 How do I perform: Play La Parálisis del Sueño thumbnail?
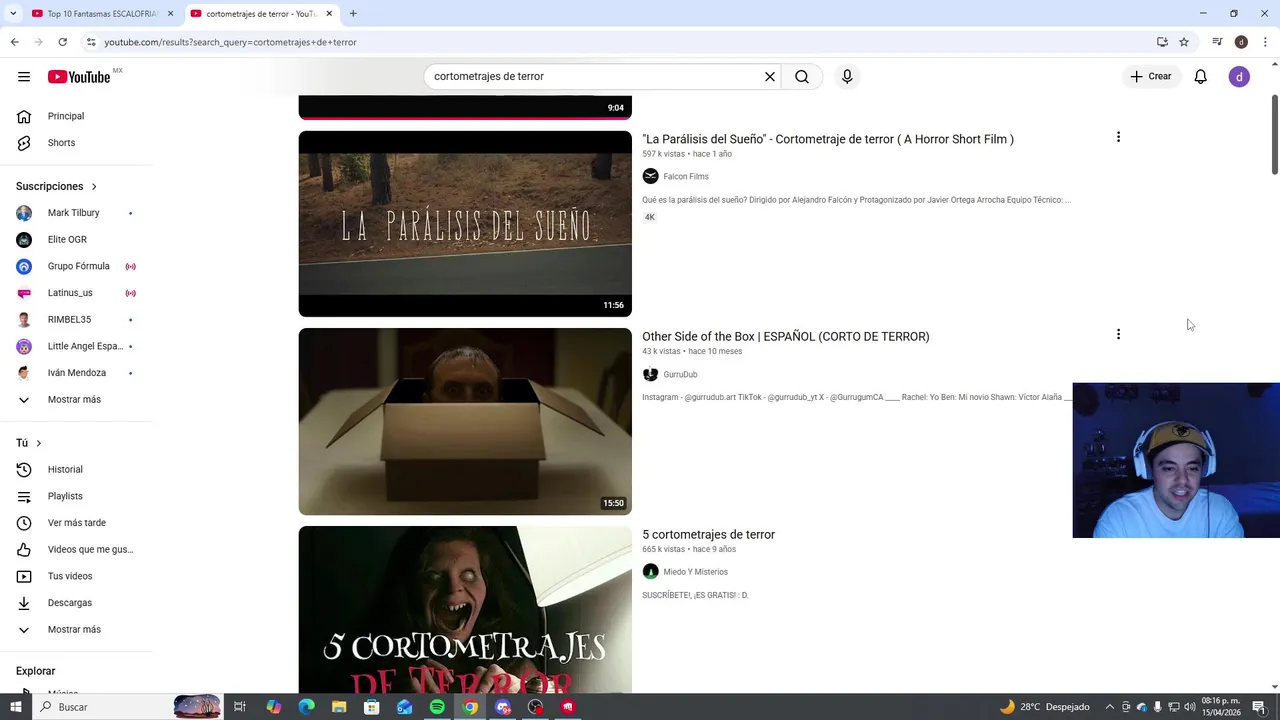pos(465,224)
